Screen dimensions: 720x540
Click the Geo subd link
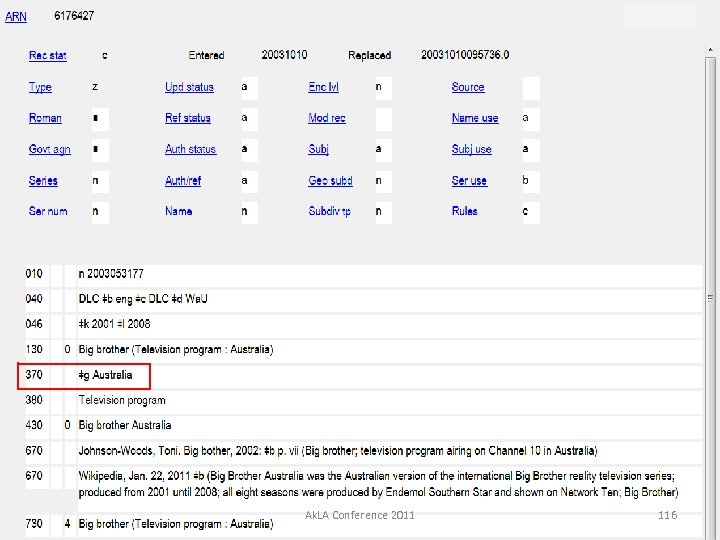coord(330,181)
